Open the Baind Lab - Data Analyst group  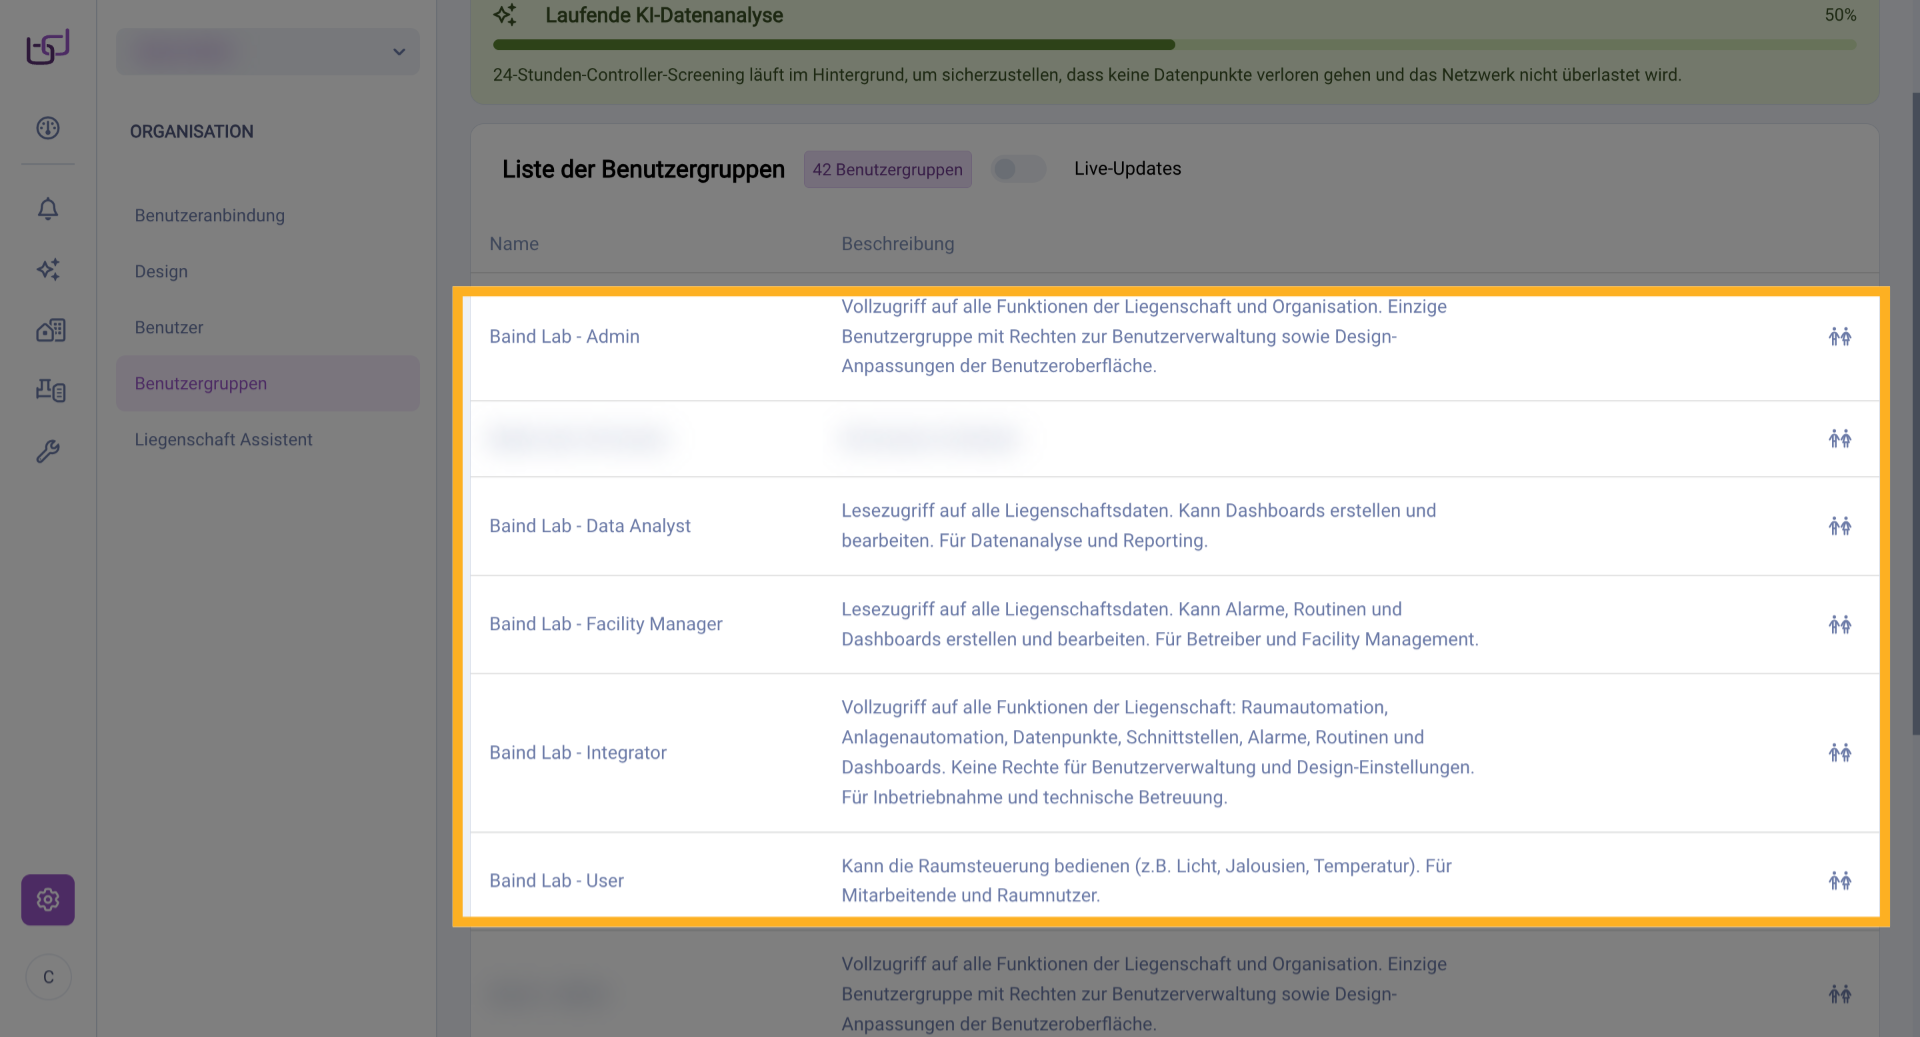tap(590, 526)
